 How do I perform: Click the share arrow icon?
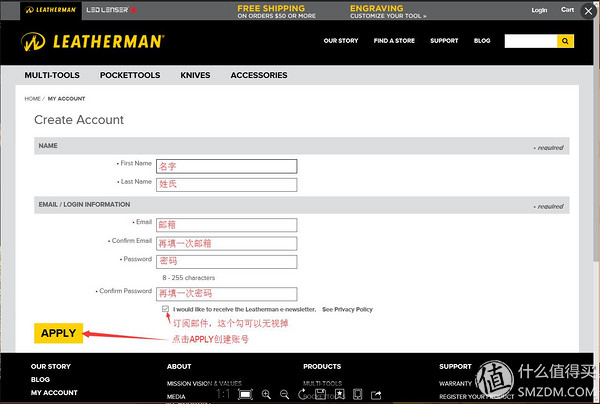coord(376,394)
